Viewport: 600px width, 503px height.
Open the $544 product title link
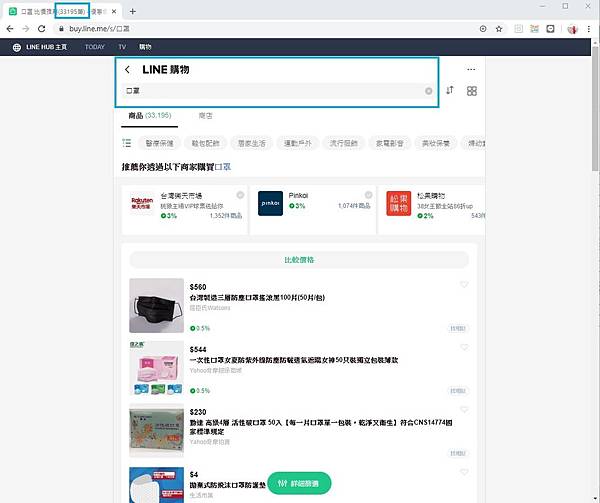[x=294, y=360]
